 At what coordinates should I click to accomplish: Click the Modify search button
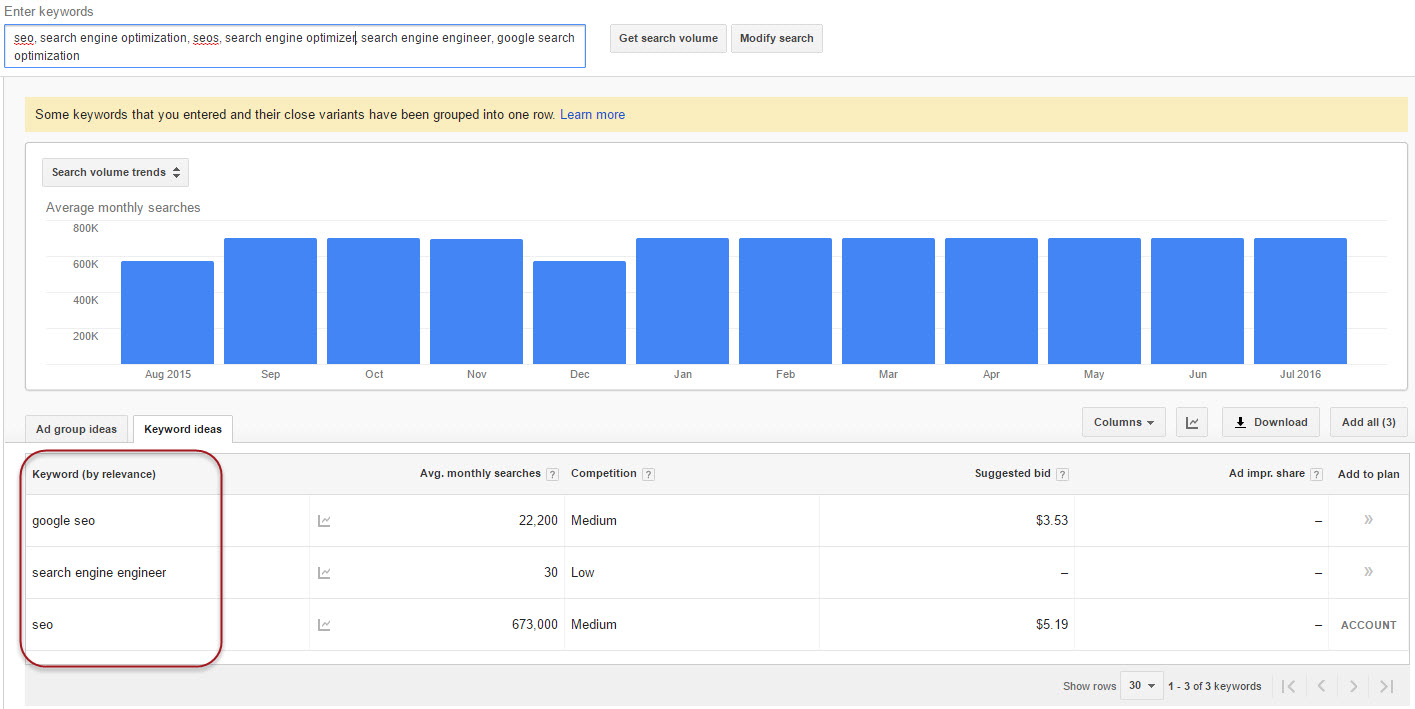776,39
